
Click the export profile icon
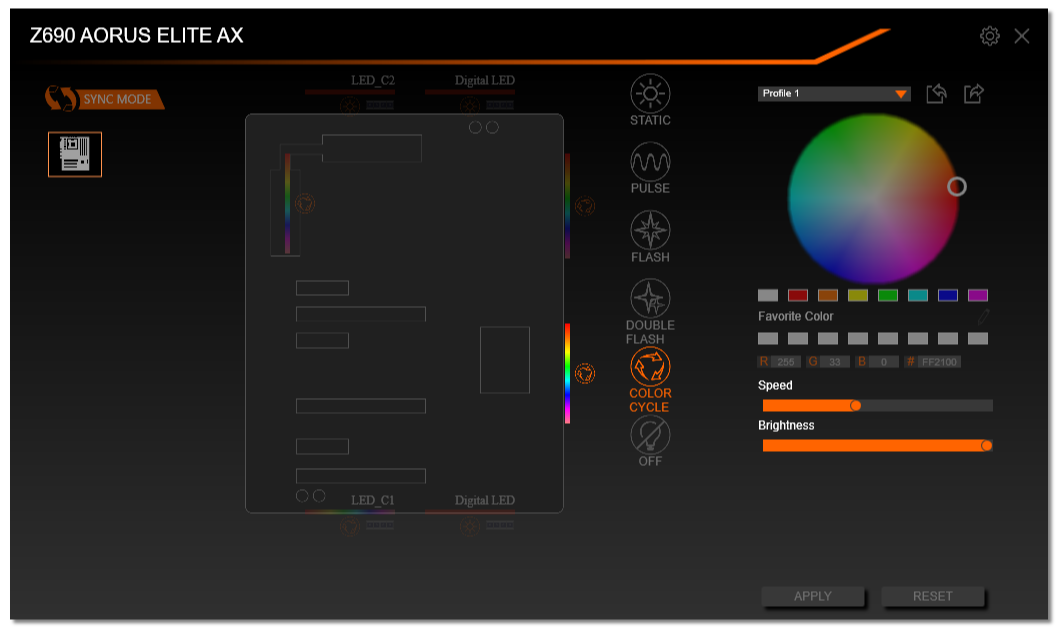point(973,94)
